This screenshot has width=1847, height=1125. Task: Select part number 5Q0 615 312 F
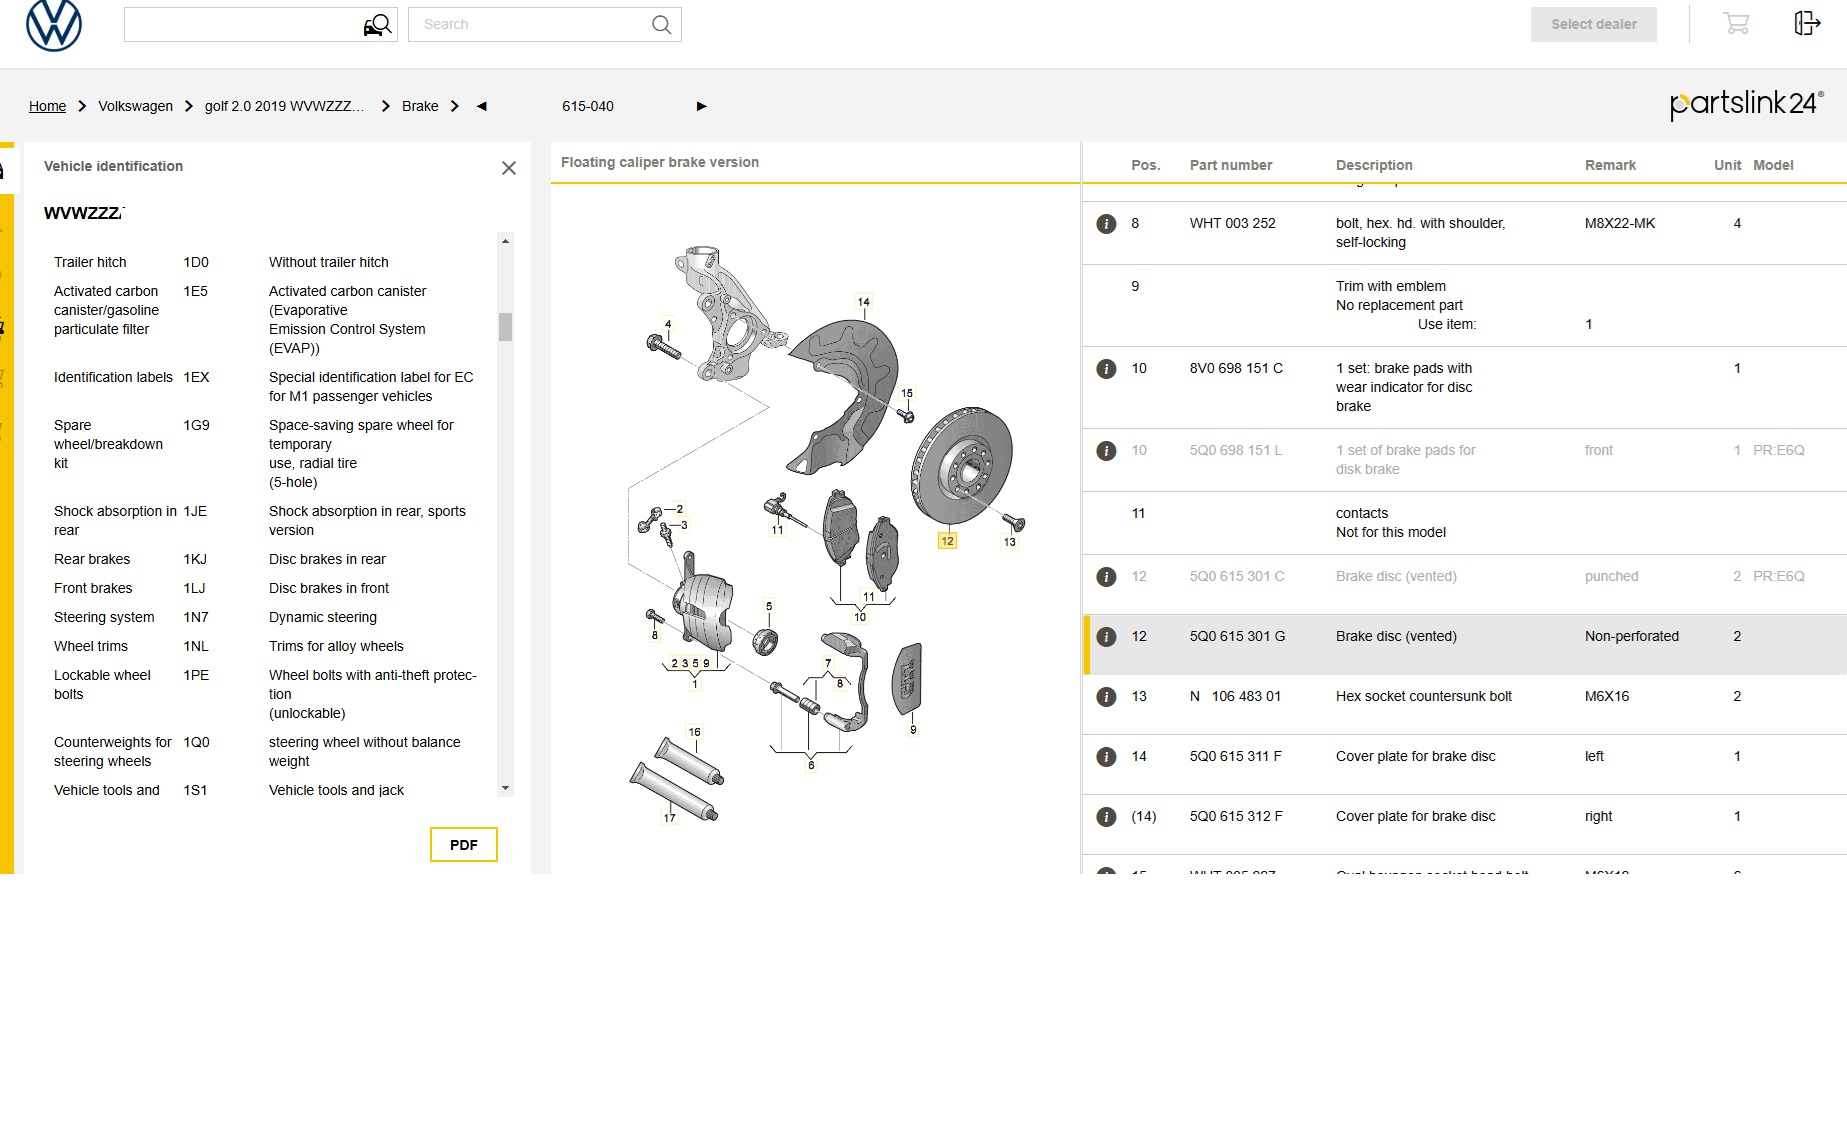[x=1236, y=816]
